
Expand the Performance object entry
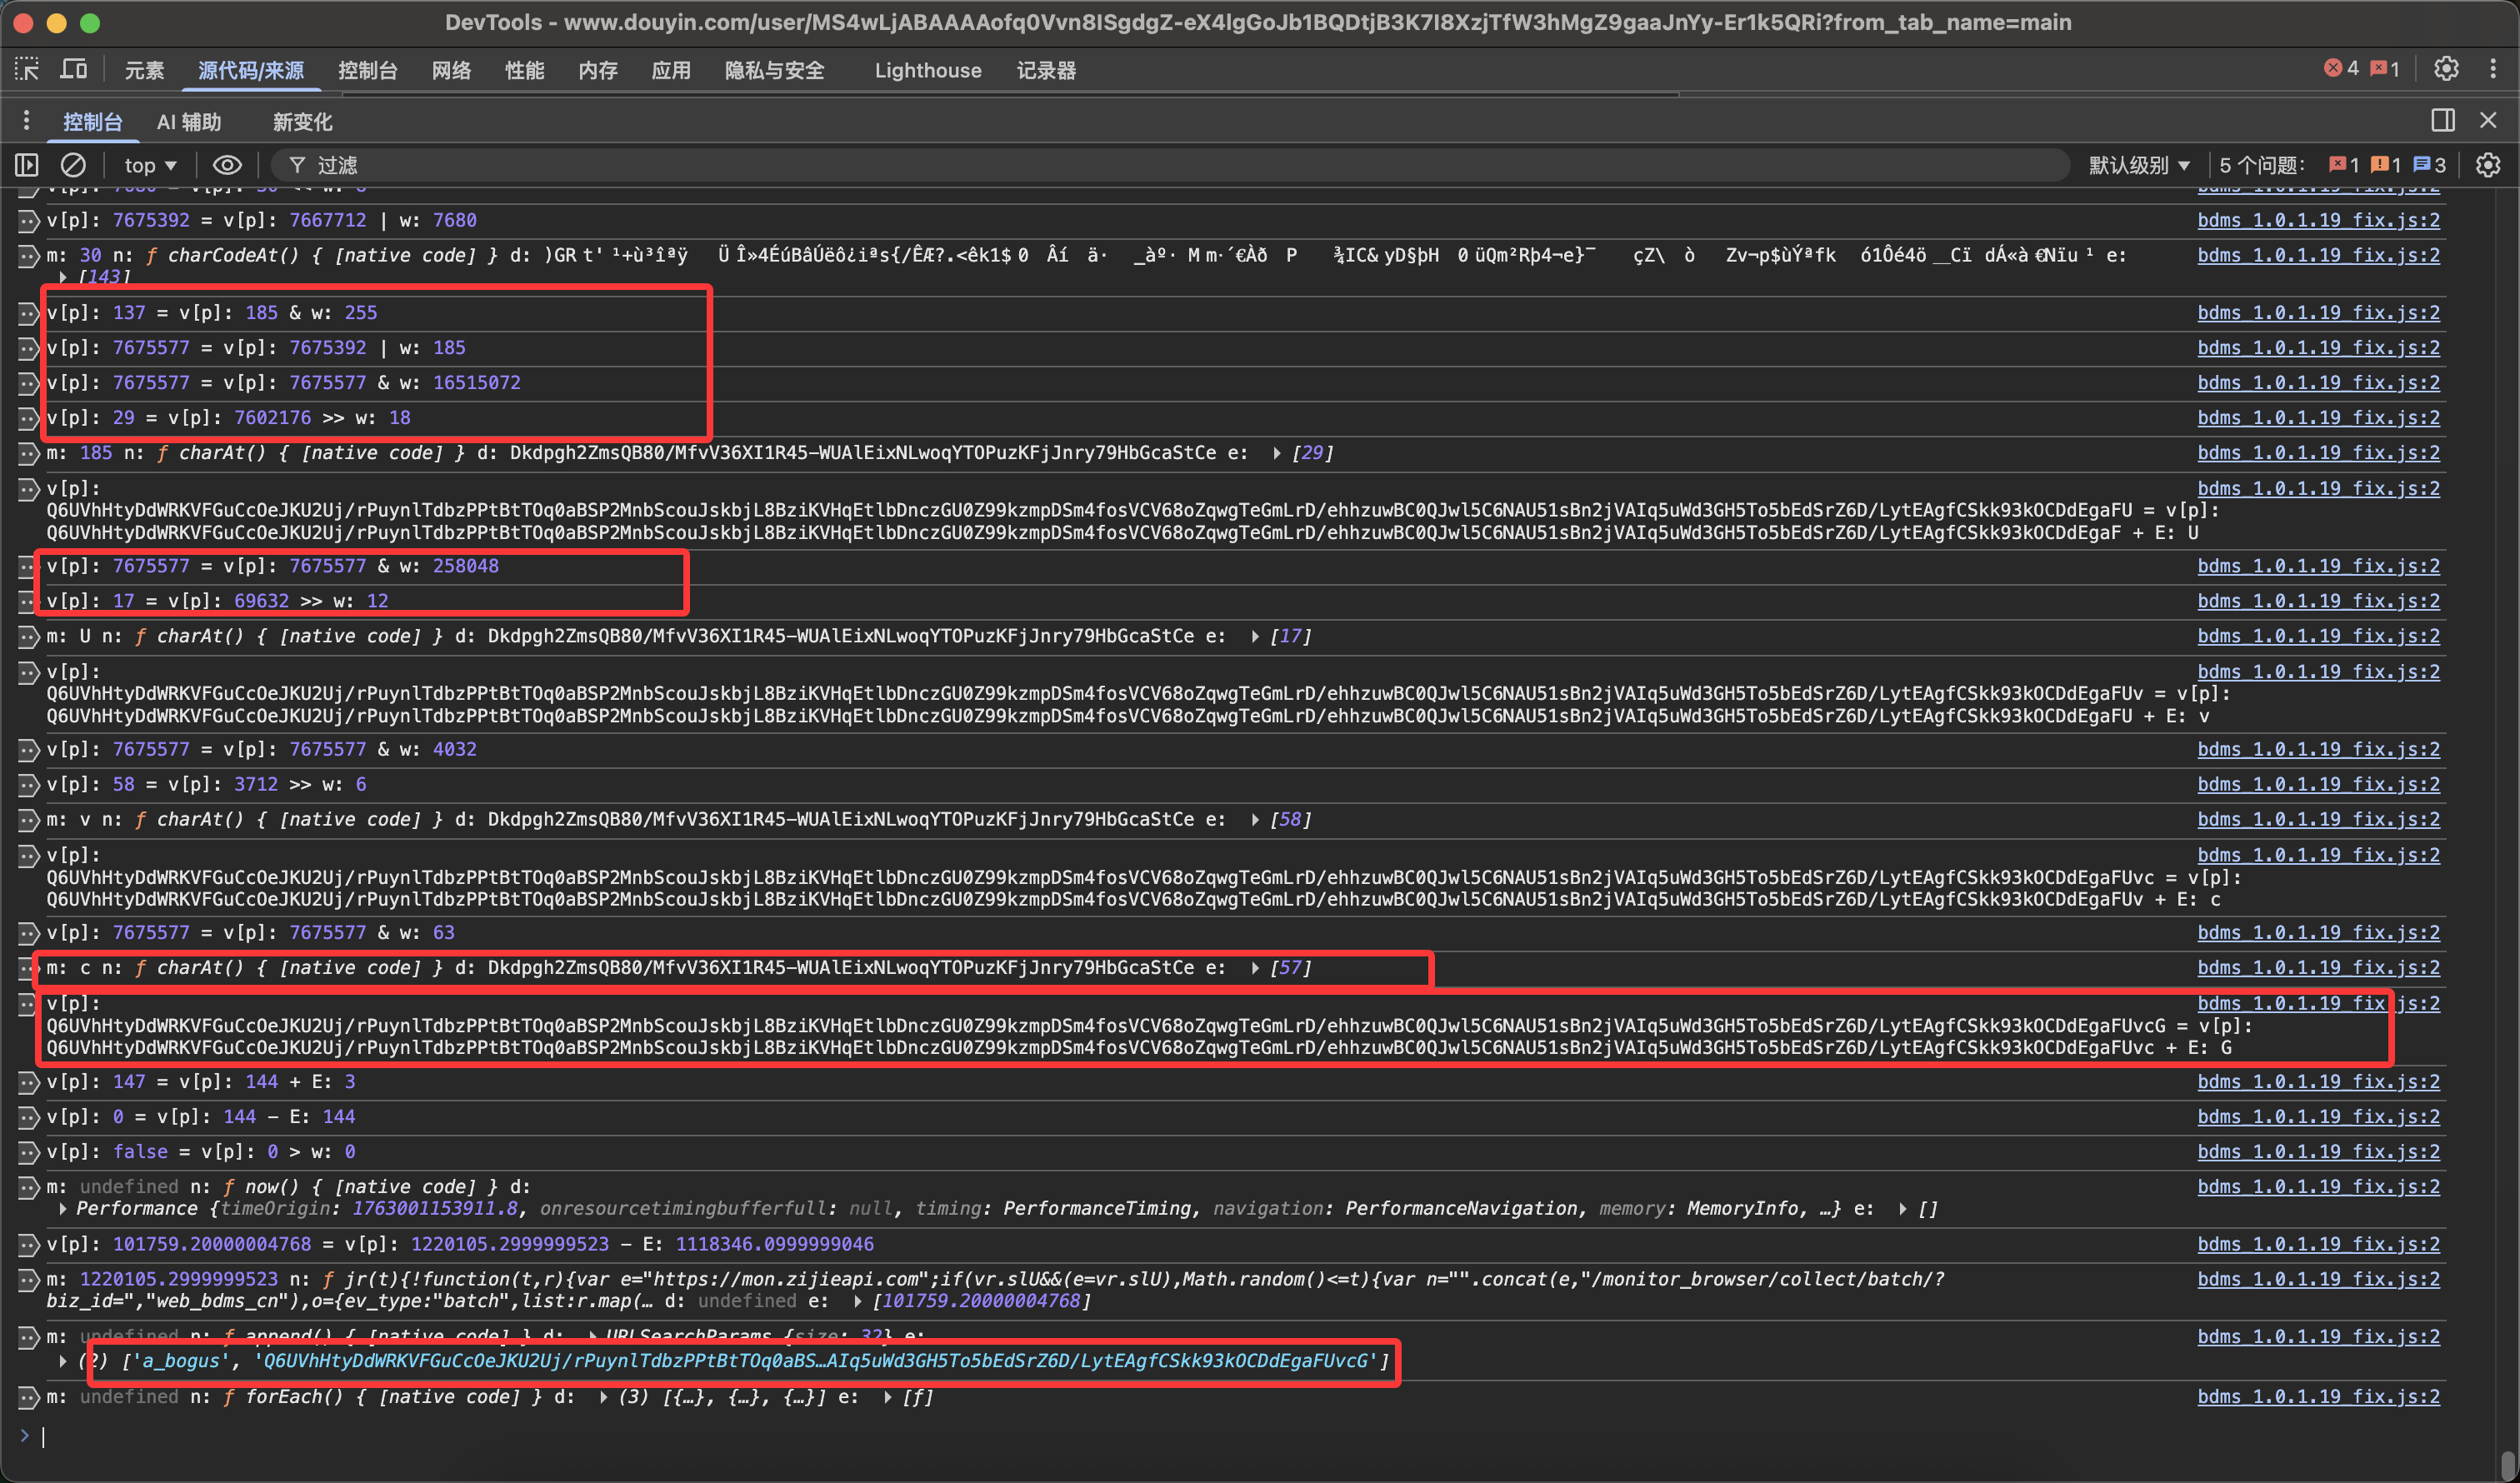(64, 1208)
